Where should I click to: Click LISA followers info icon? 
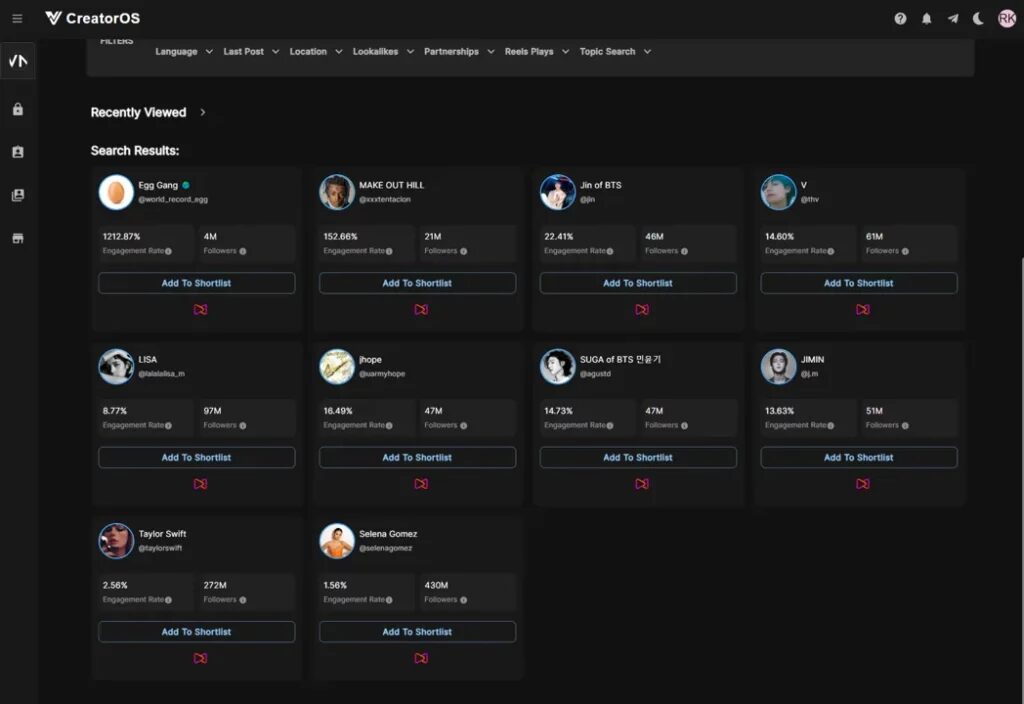(x=242, y=426)
